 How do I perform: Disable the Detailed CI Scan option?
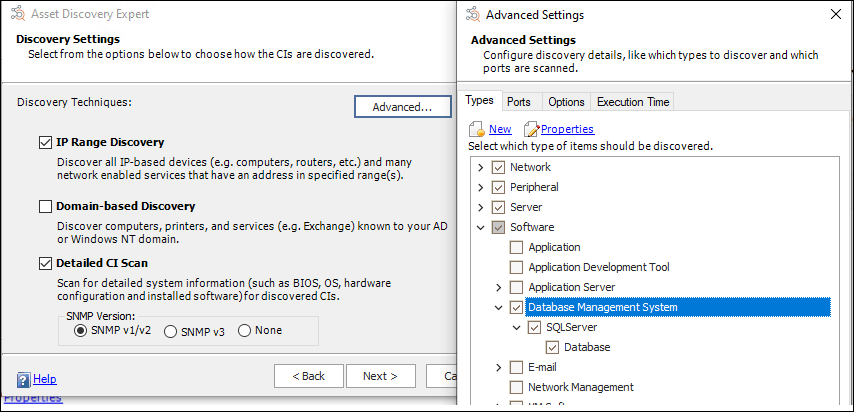(x=44, y=264)
